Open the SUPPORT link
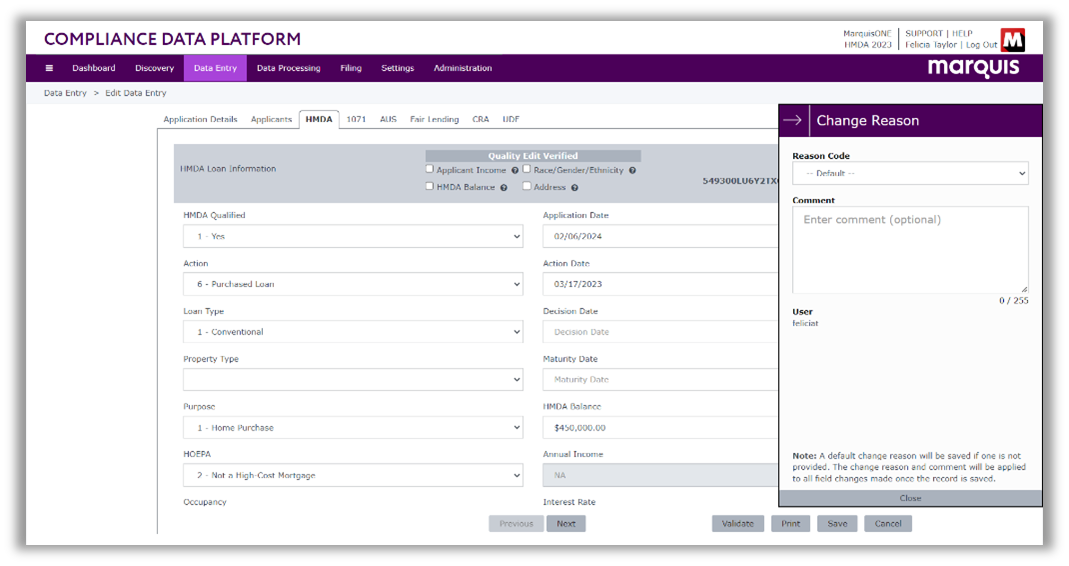Viewport: 1069px width, 566px height. click(x=924, y=33)
